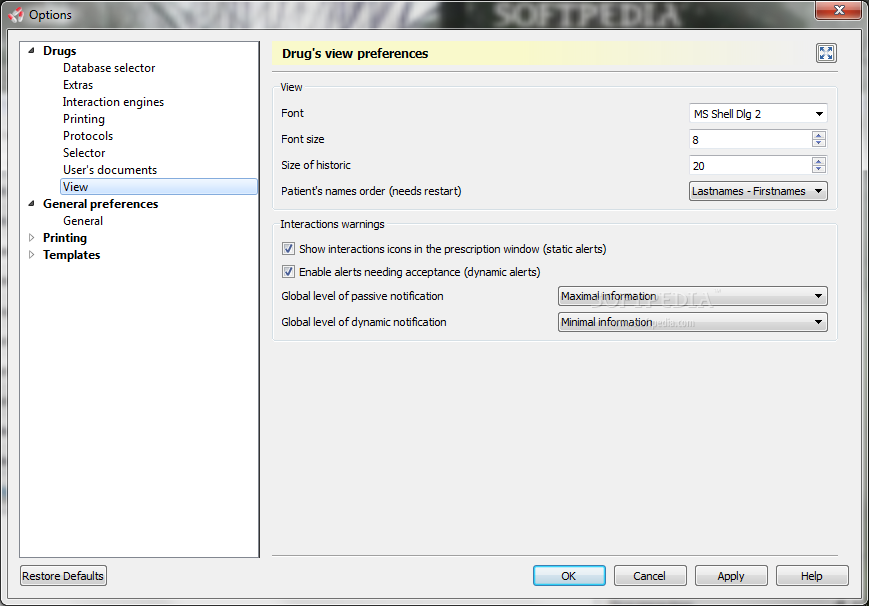Select Database selector in the tree
Viewport: 869px width, 606px height.
(109, 68)
